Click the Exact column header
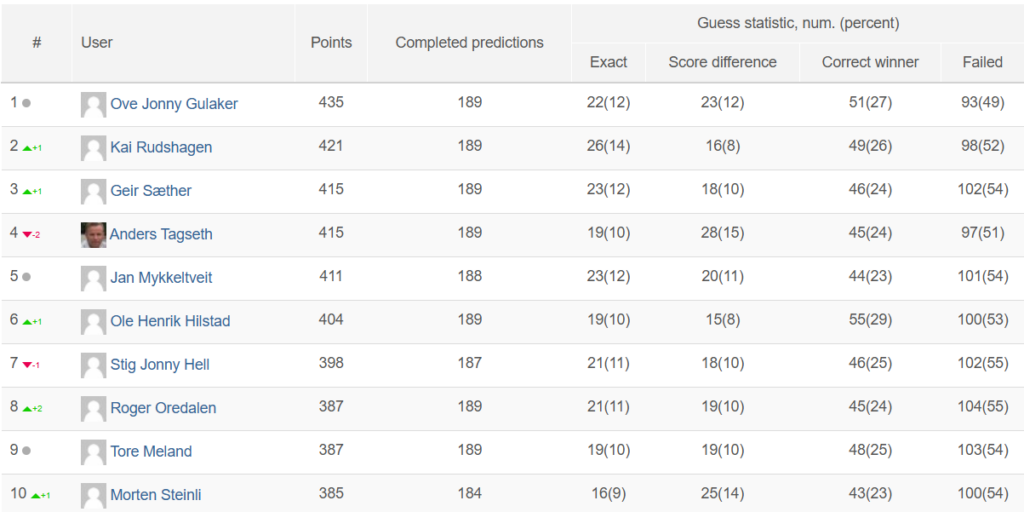The image size is (1024, 512). [x=609, y=62]
